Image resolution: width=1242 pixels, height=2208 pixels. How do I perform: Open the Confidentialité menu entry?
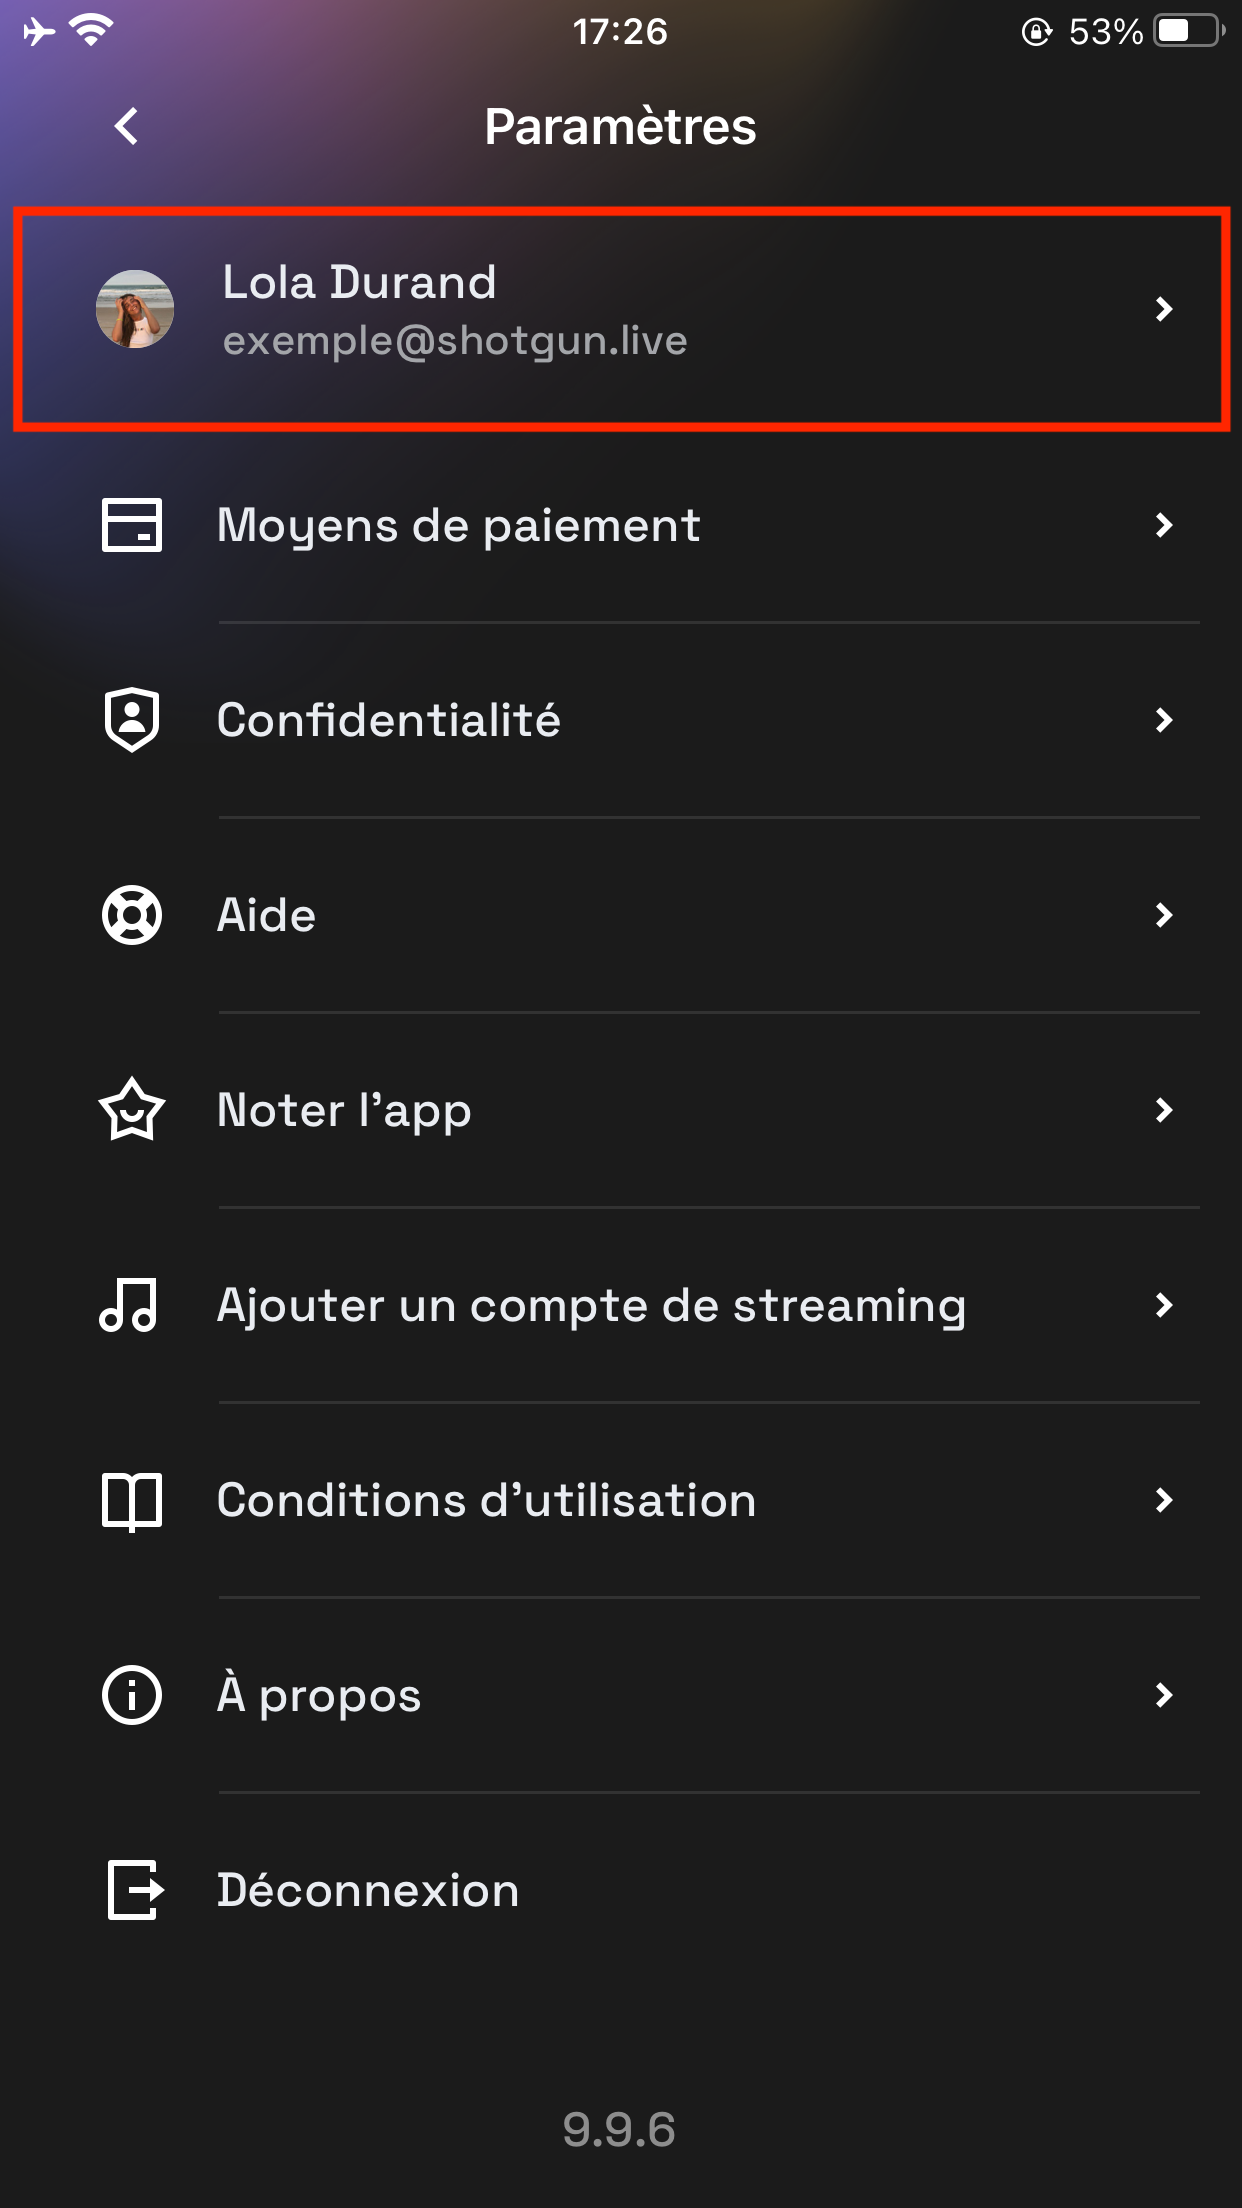(621, 720)
